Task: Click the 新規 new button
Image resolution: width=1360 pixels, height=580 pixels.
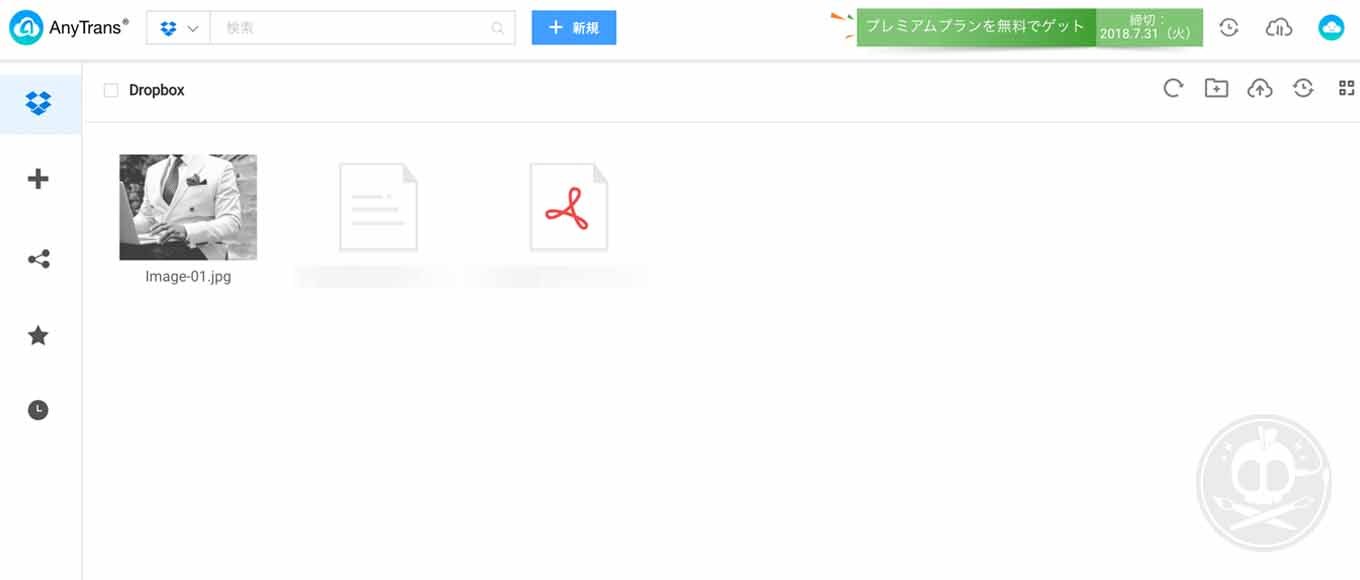Action: (x=574, y=28)
